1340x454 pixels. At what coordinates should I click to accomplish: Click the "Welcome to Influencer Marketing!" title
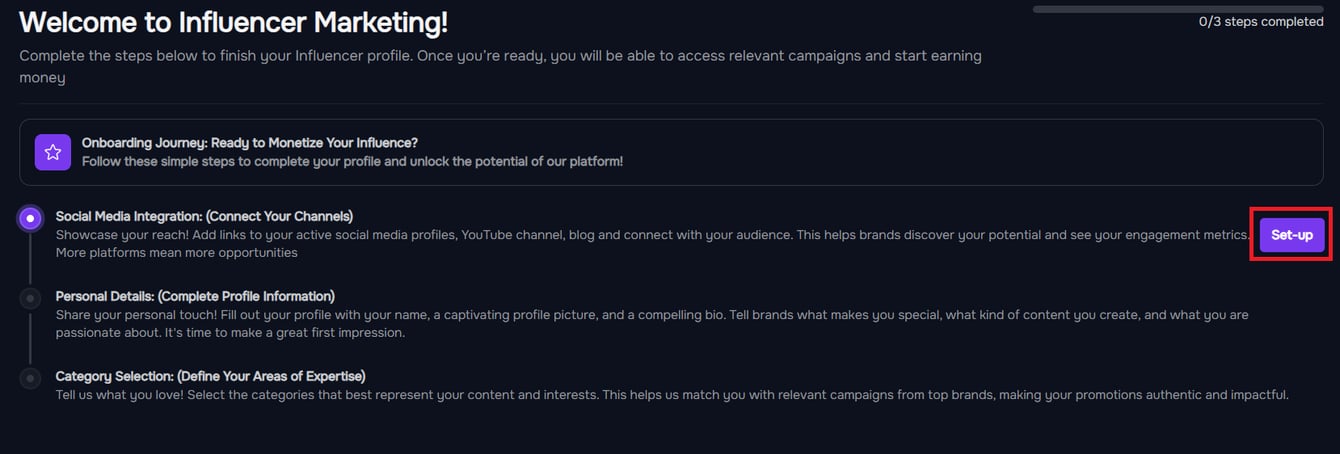coord(234,21)
